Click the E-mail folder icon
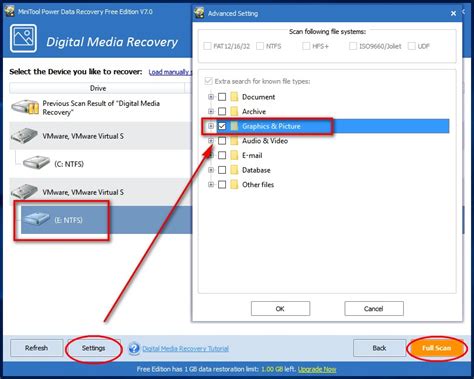Viewport: 474px width, 379px height. 234,155
